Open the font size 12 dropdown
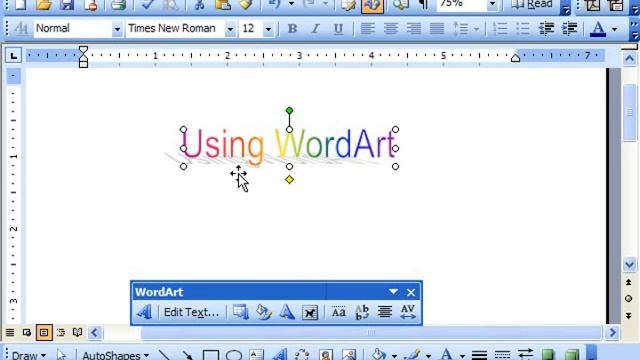This screenshot has height=360, width=640. pos(268,29)
